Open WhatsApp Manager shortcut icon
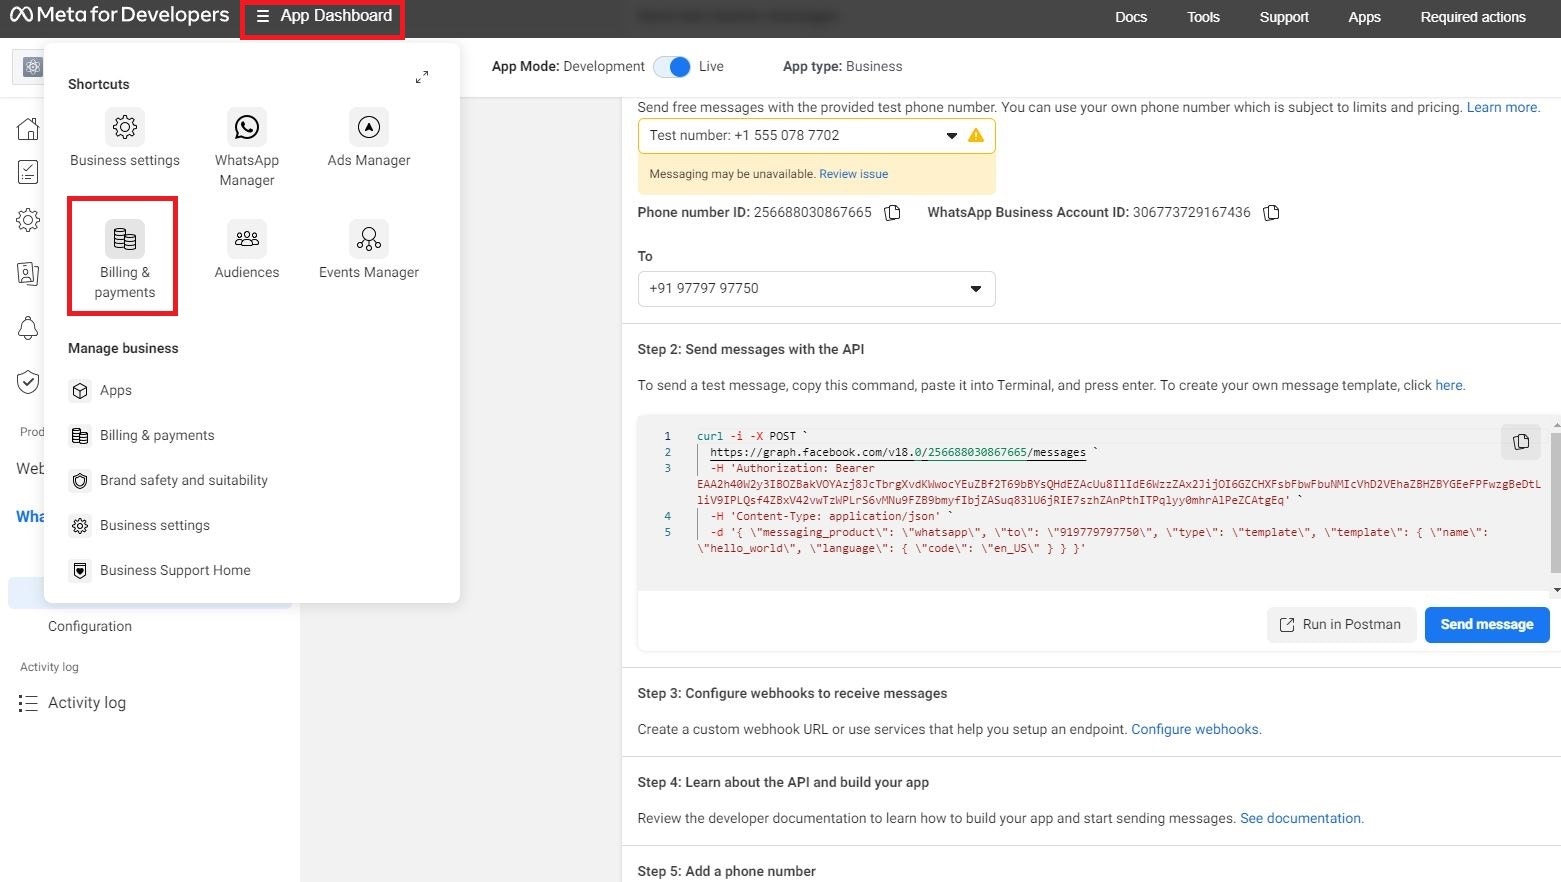This screenshot has width=1561, height=882. tap(247, 127)
